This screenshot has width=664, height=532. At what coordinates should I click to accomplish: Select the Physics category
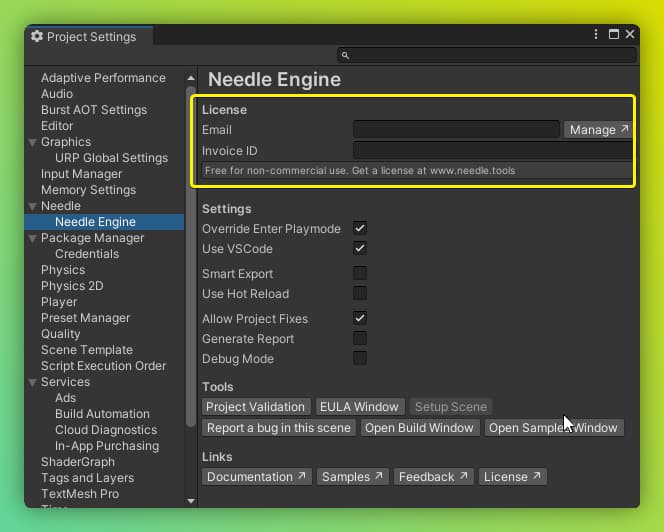point(63,270)
